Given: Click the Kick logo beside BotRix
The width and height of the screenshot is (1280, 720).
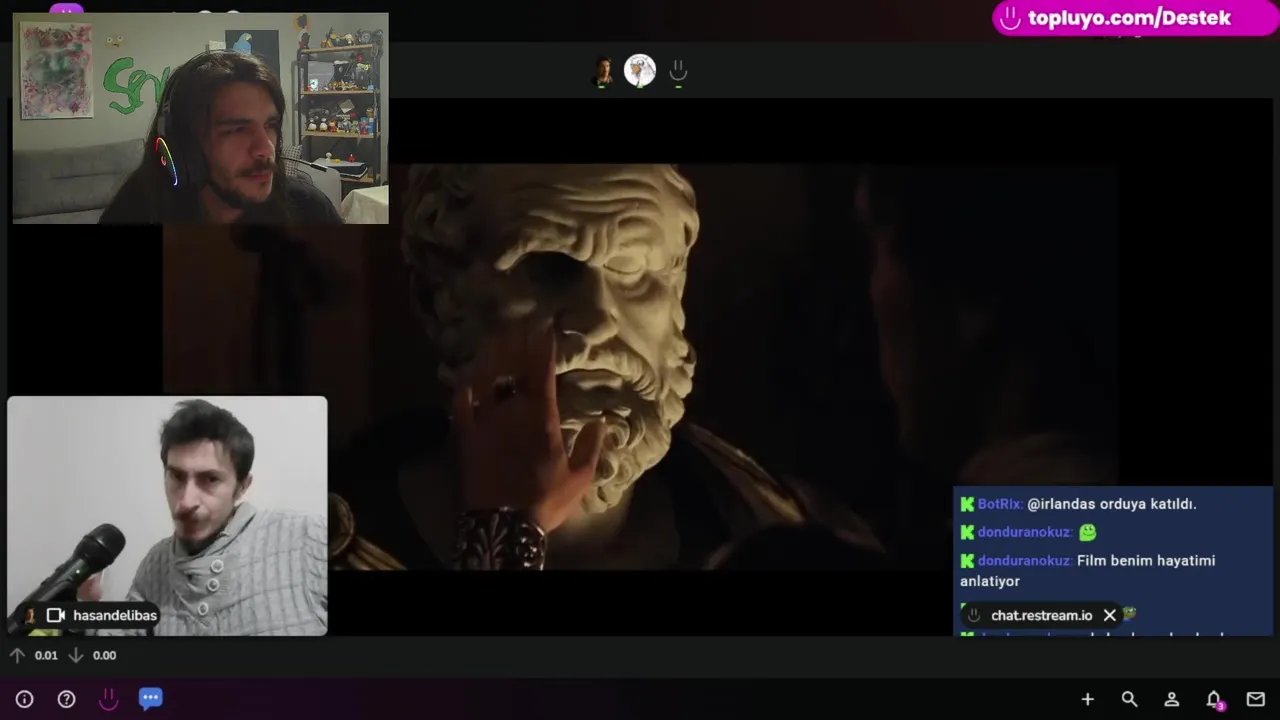Looking at the screenshot, I should point(967,504).
